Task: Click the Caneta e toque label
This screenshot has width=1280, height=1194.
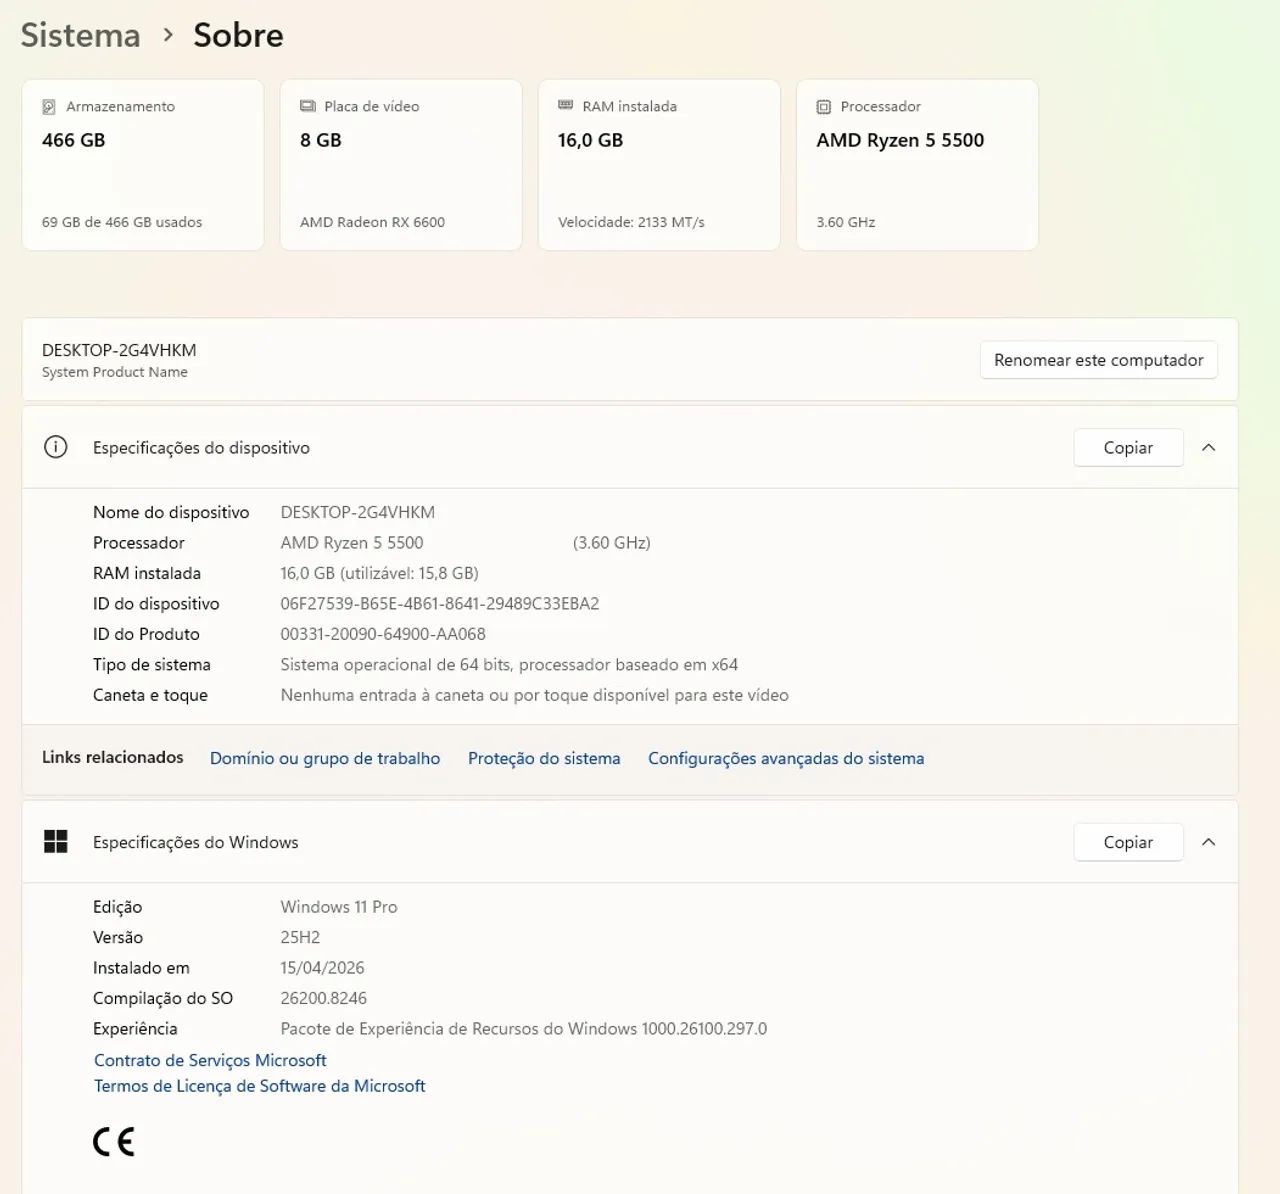Action: (150, 695)
